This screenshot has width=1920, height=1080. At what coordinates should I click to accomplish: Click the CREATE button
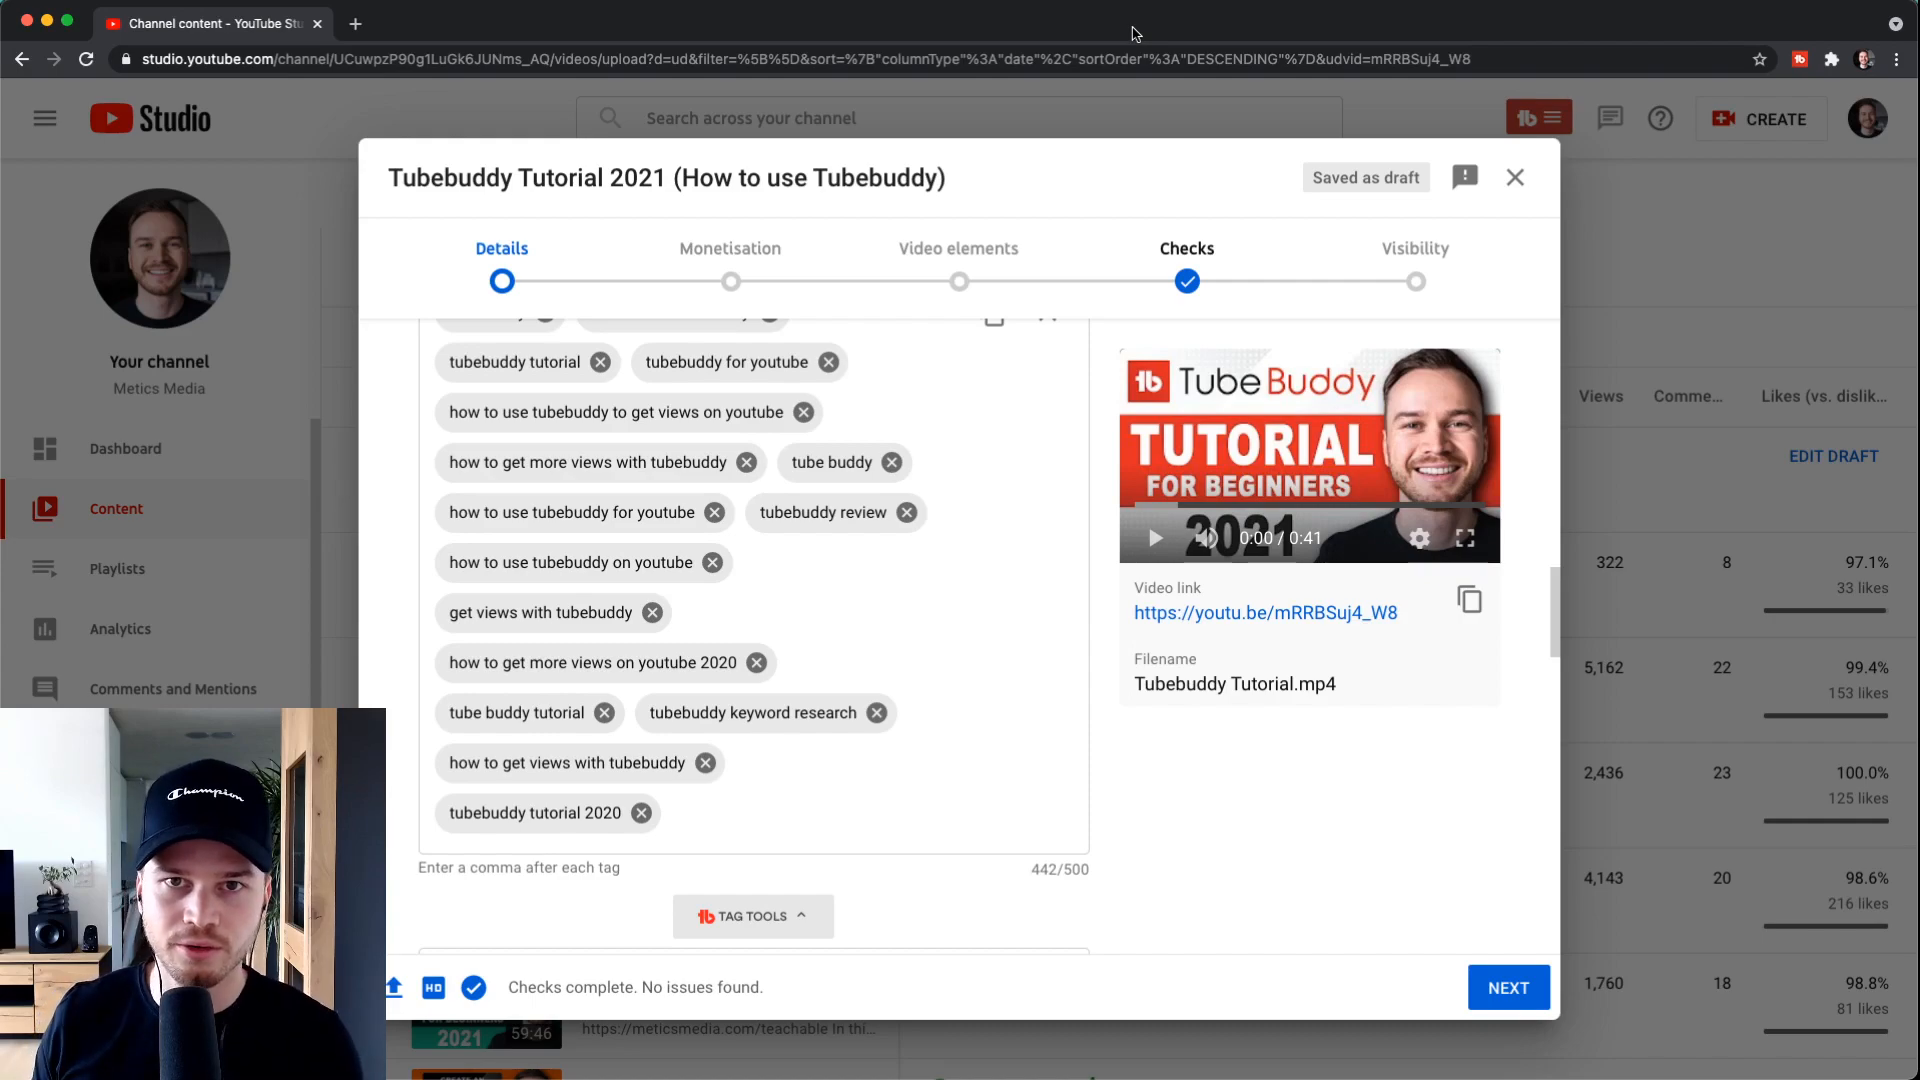tap(1760, 118)
